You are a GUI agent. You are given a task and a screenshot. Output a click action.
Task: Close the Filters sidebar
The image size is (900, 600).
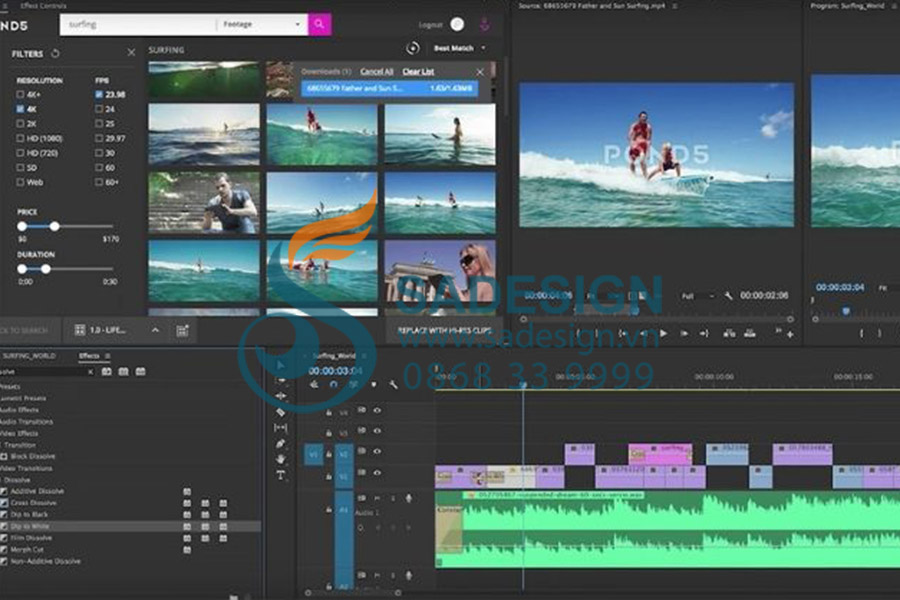[x=131, y=53]
